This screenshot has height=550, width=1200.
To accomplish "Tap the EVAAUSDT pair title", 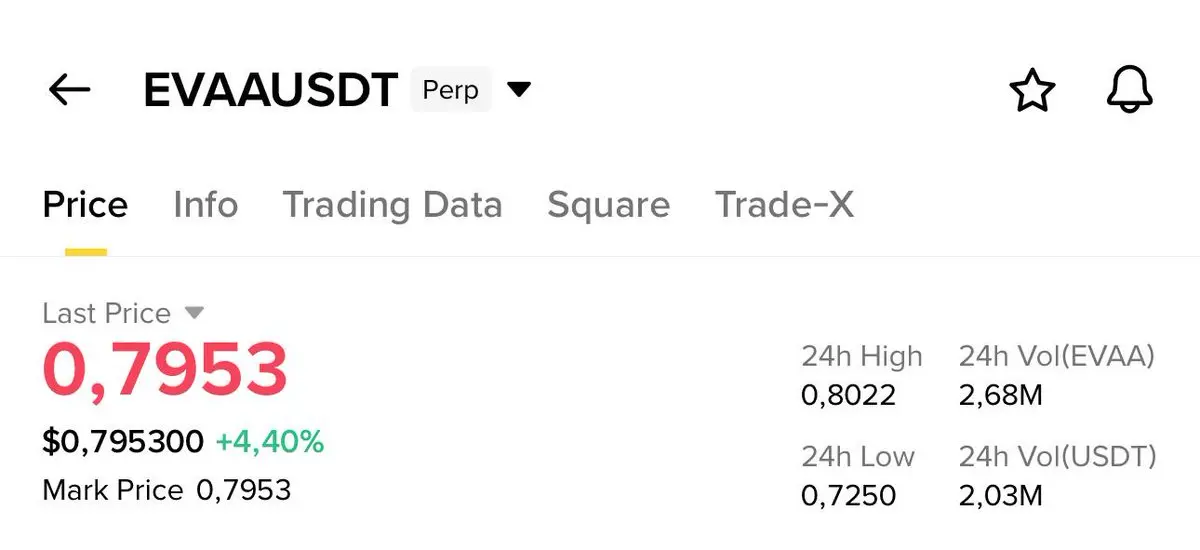I will [270, 90].
